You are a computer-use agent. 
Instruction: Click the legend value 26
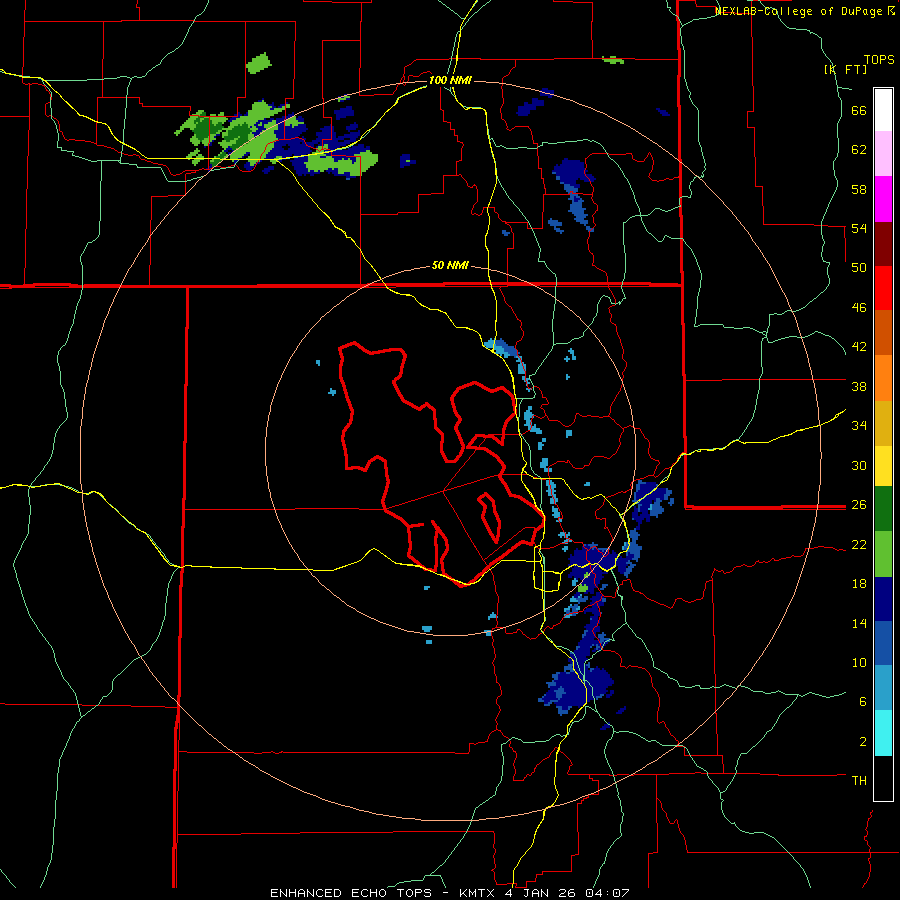coord(859,505)
